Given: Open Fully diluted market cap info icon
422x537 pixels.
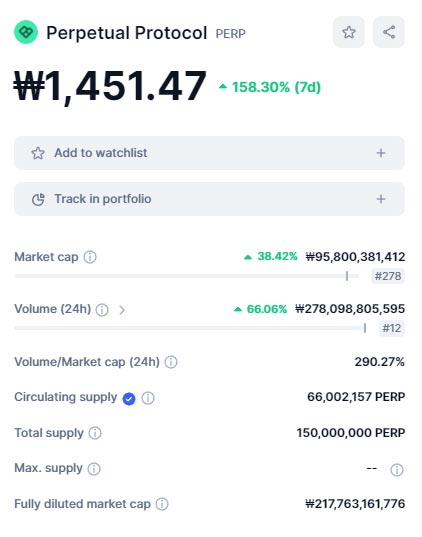Looking at the screenshot, I should tap(162, 504).
